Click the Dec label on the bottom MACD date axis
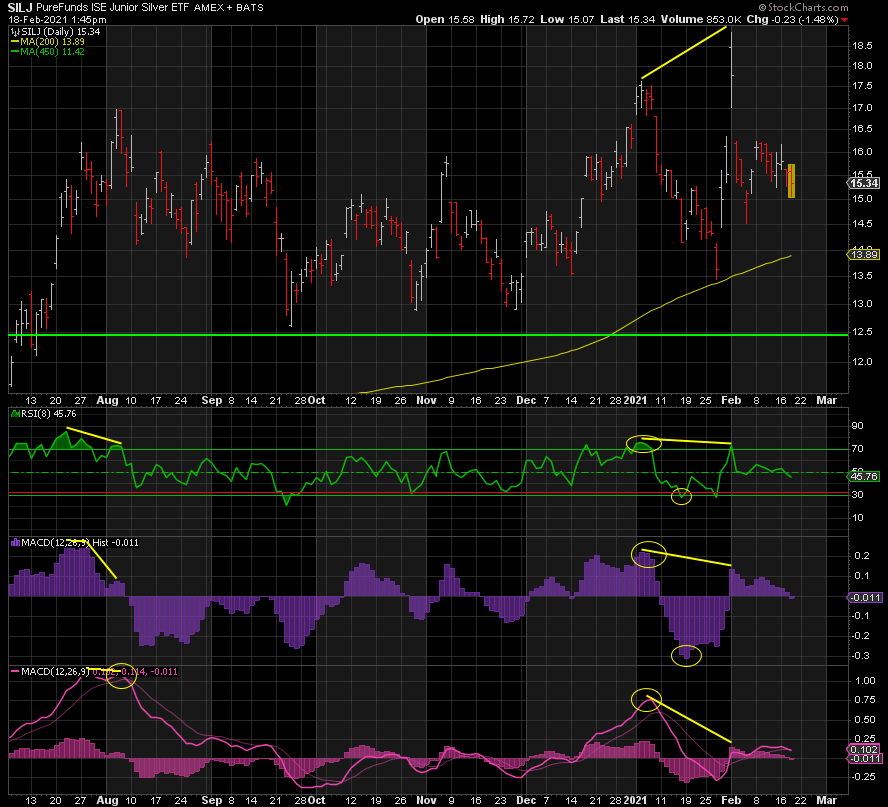This screenshot has width=888, height=807. (526, 800)
